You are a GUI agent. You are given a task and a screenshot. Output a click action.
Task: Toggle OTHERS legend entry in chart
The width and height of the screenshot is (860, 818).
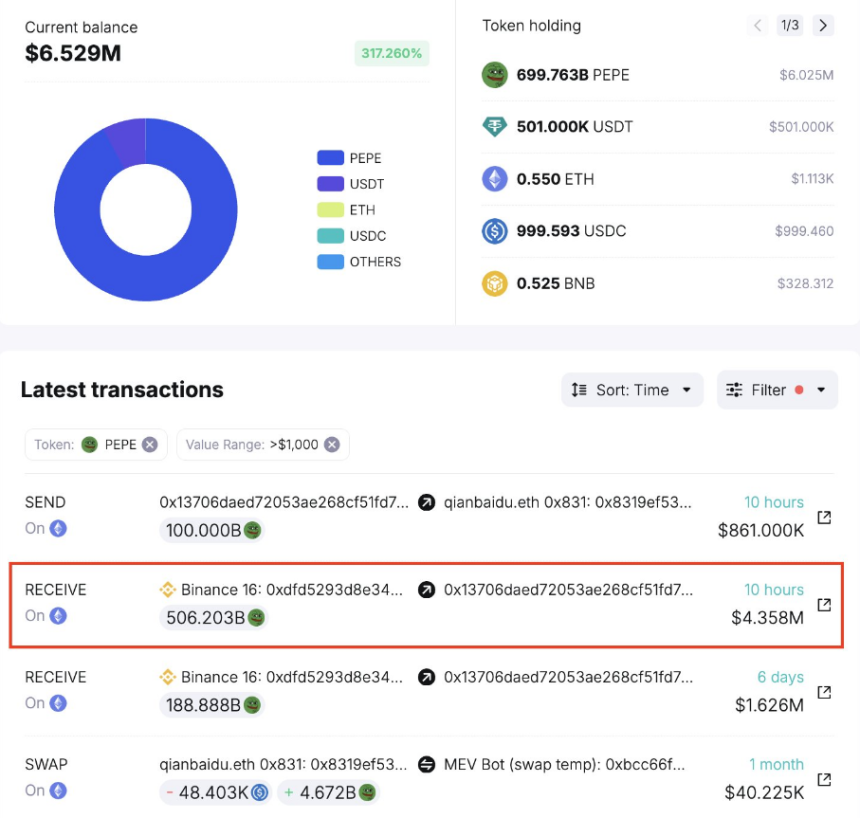[x=359, y=262]
